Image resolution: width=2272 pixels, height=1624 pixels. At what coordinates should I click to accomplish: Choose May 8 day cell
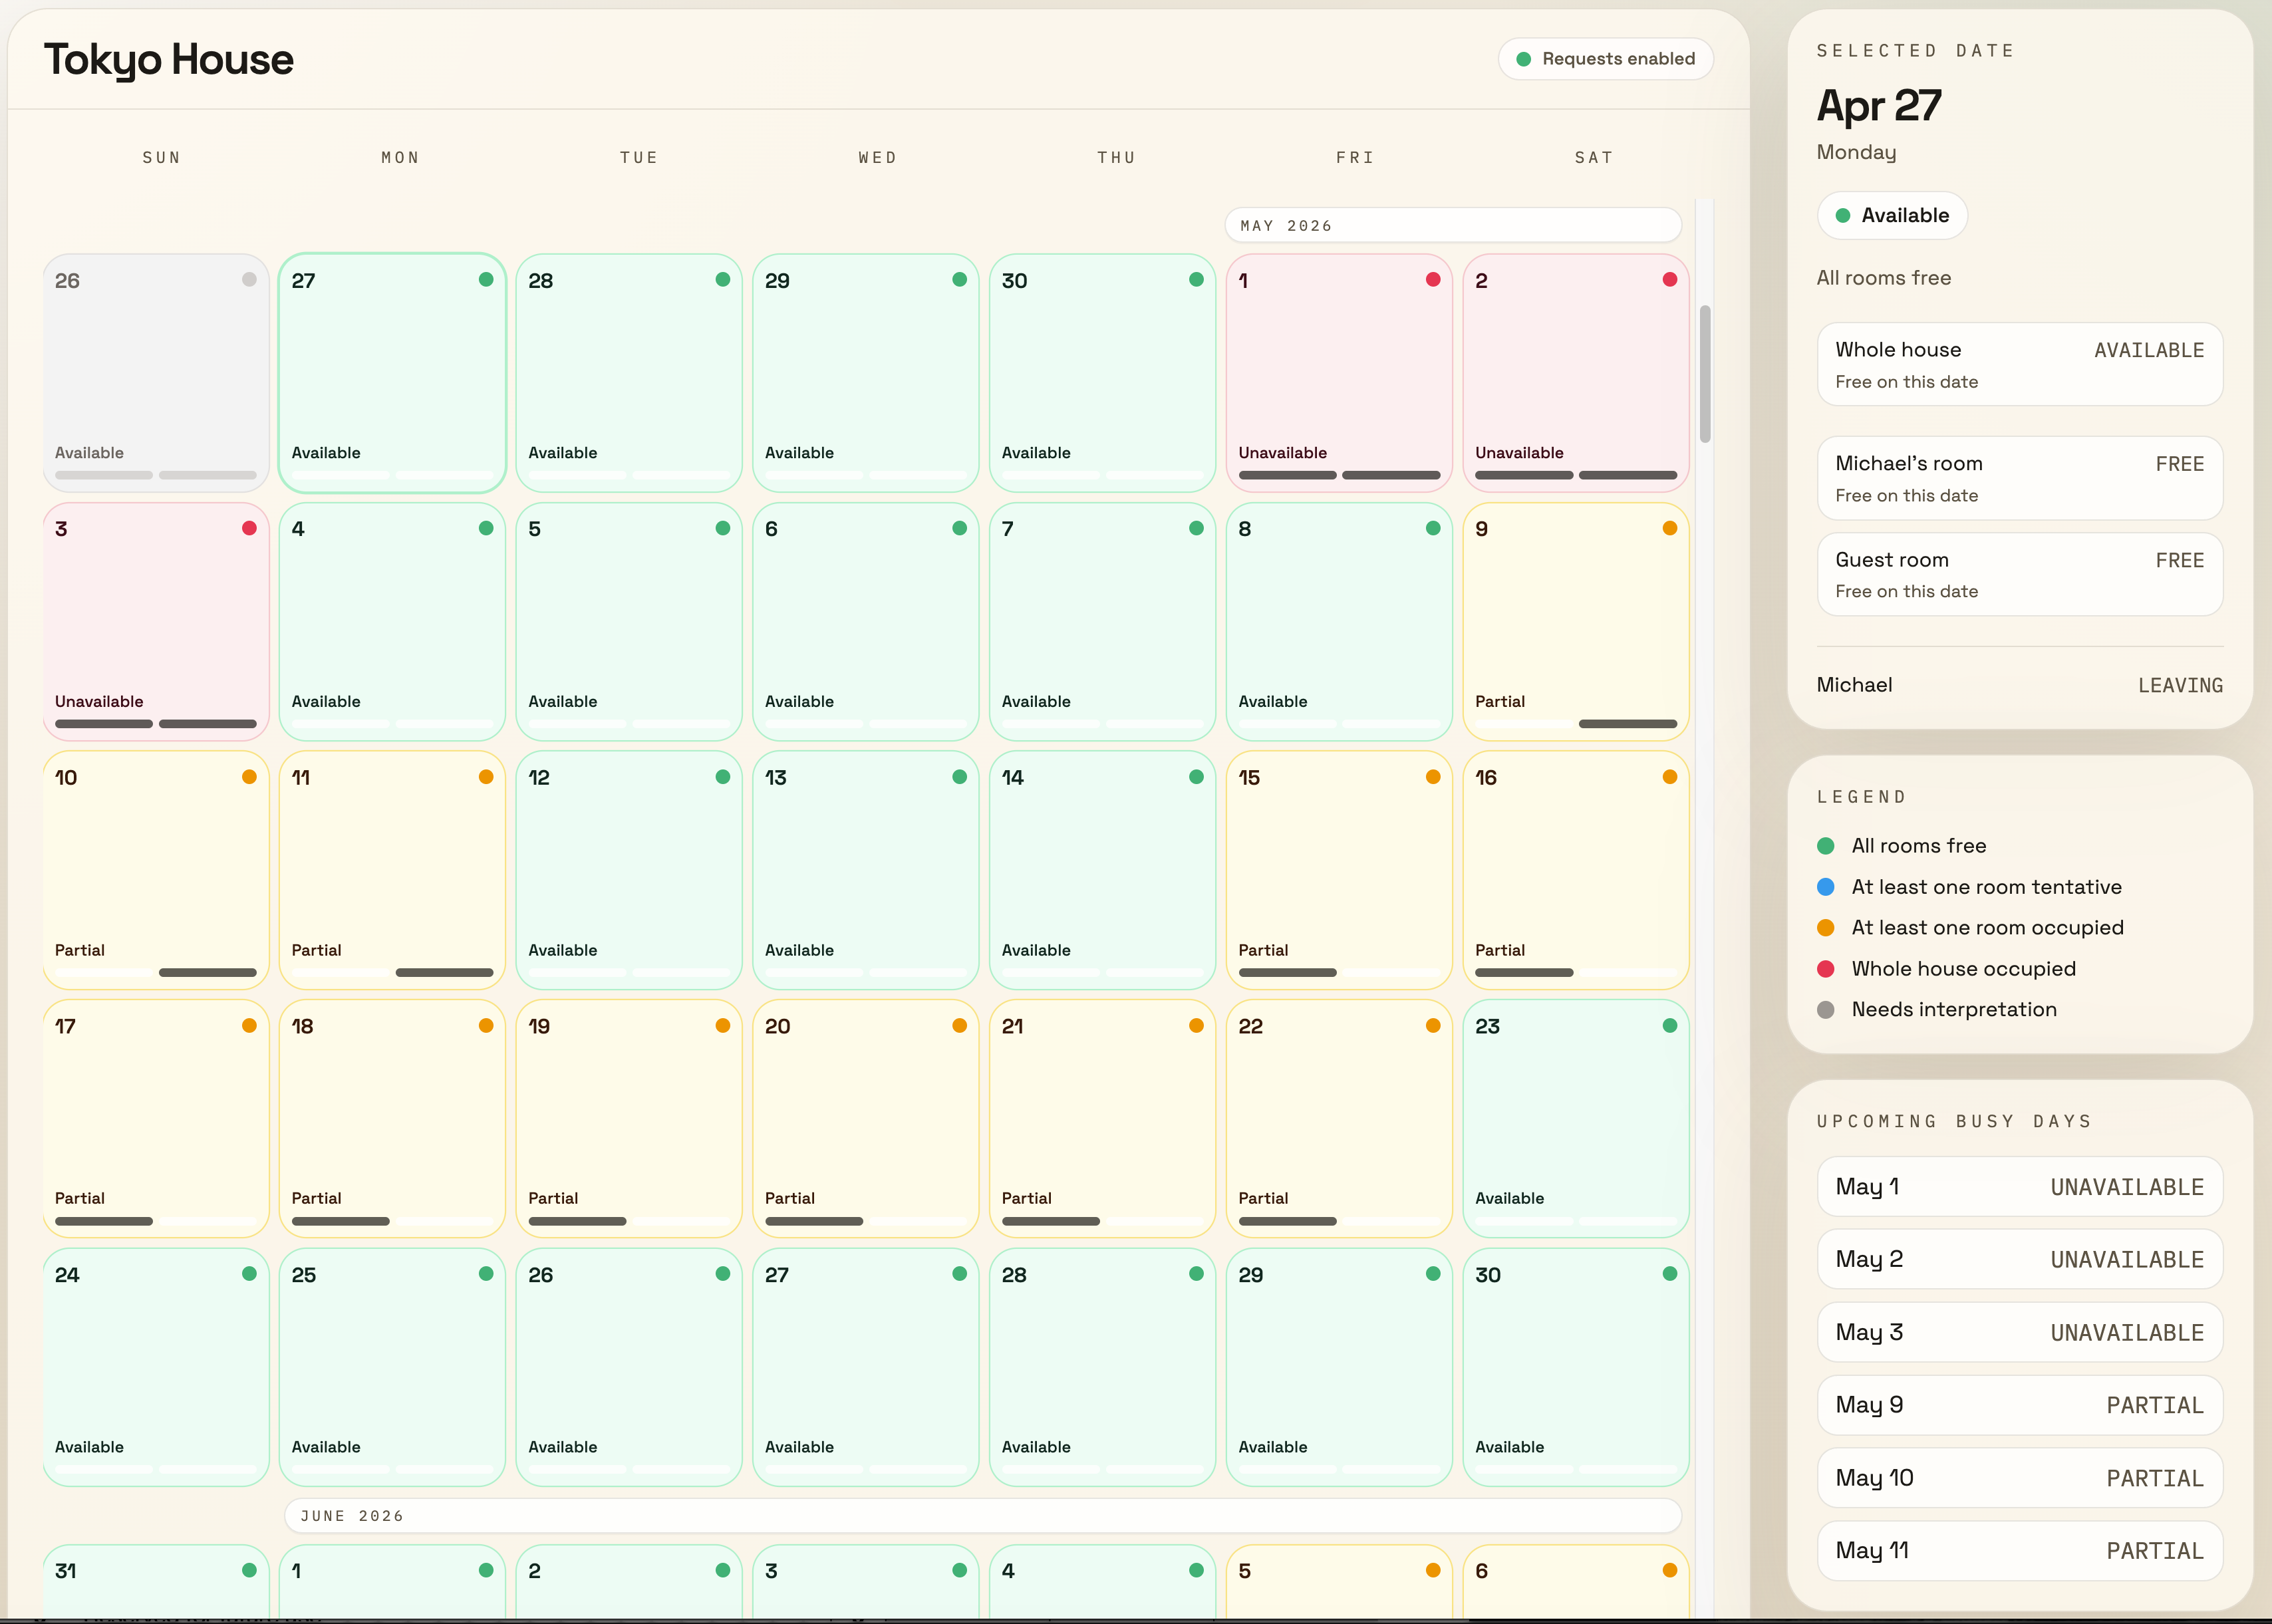(1339, 621)
